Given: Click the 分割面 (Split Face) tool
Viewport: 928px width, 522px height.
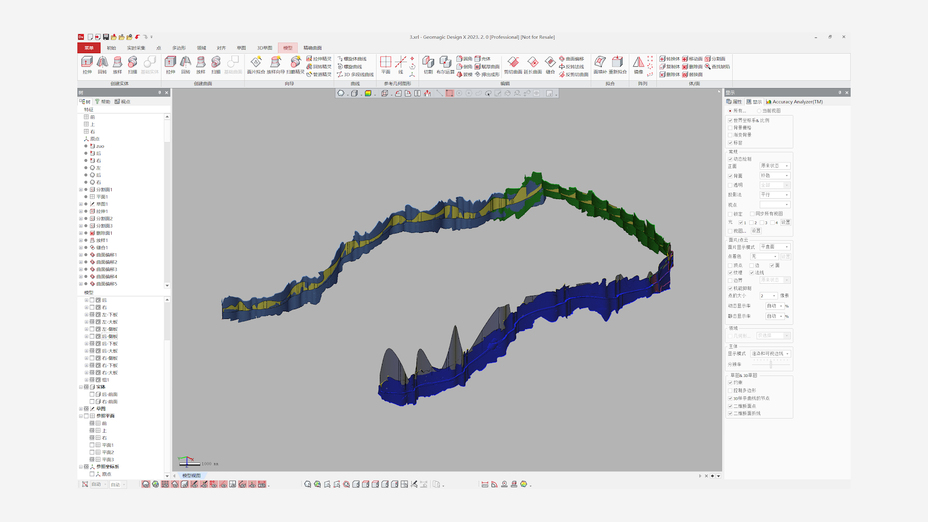Looking at the screenshot, I should coord(716,59).
